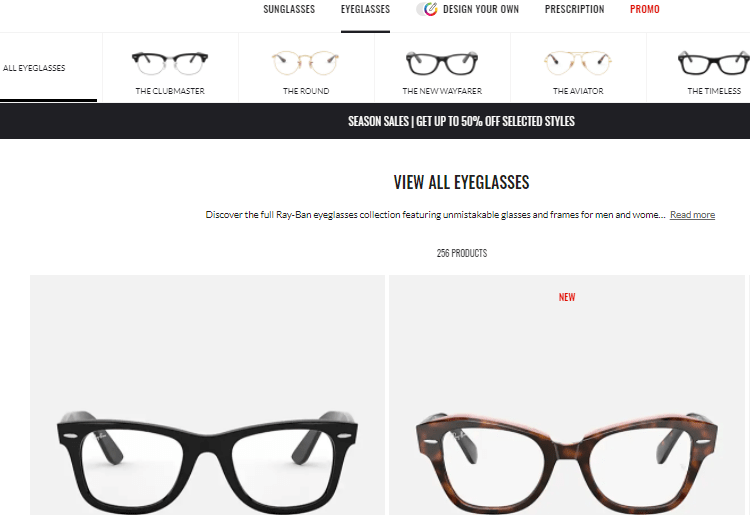750x515 pixels.
Task: Select the Timeless glasses icon
Action: click(x=714, y=63)
